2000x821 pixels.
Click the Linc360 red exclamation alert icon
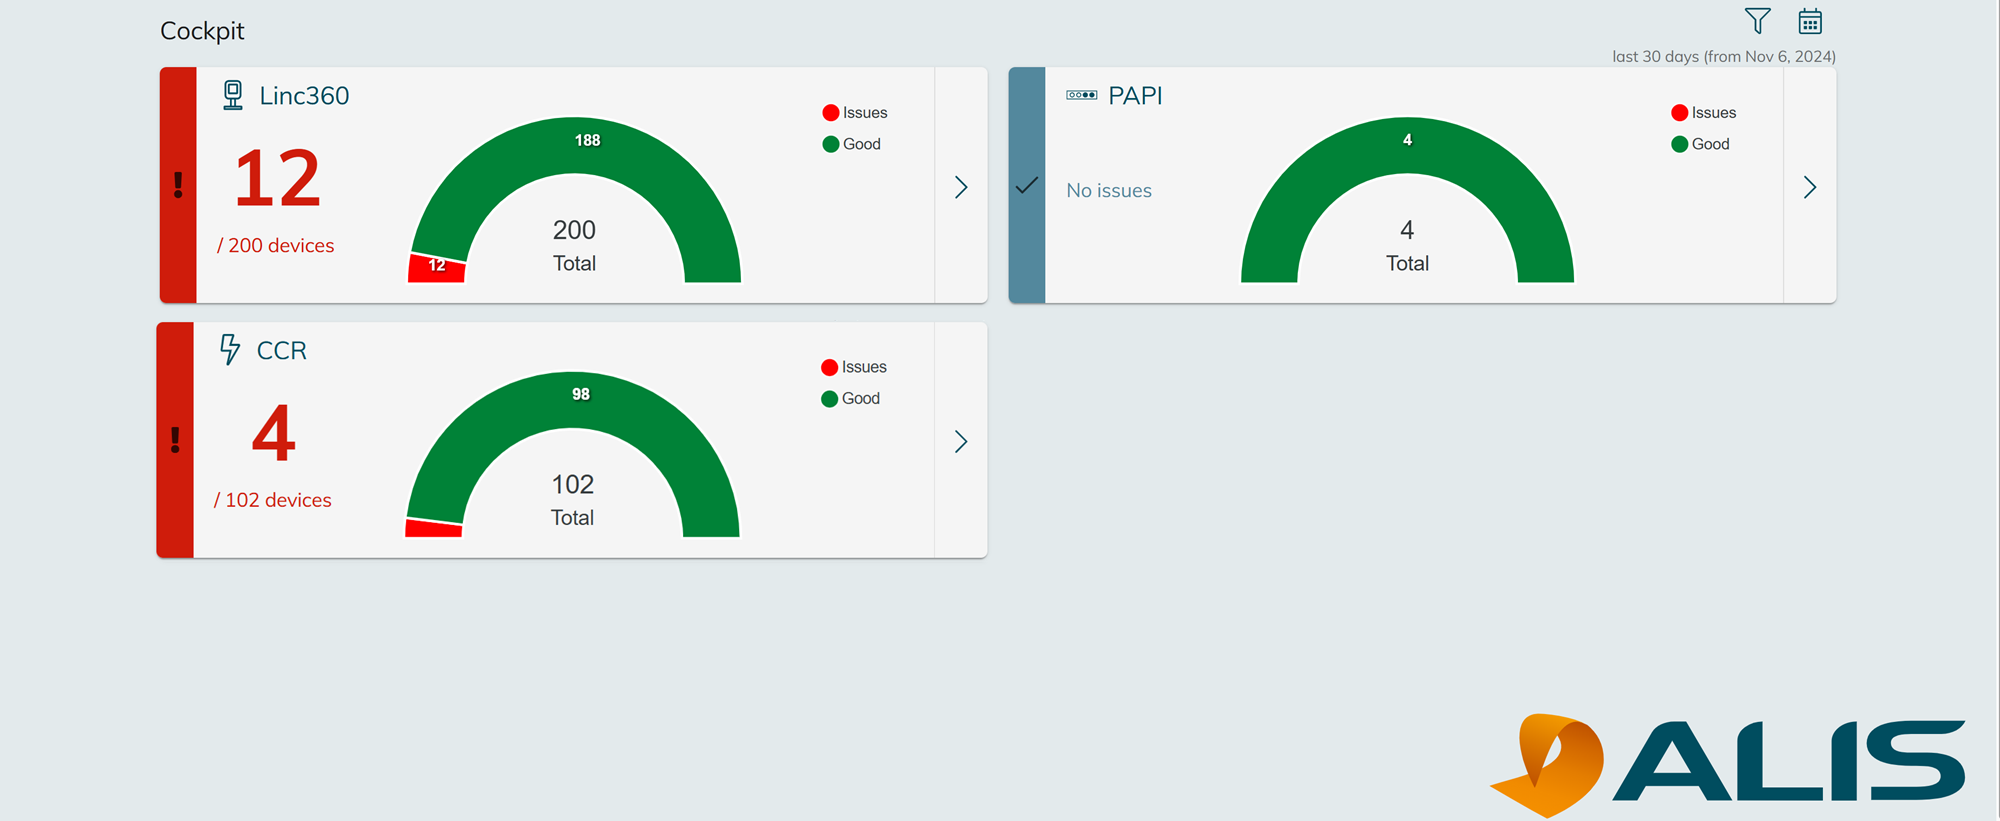coord(178,185)
